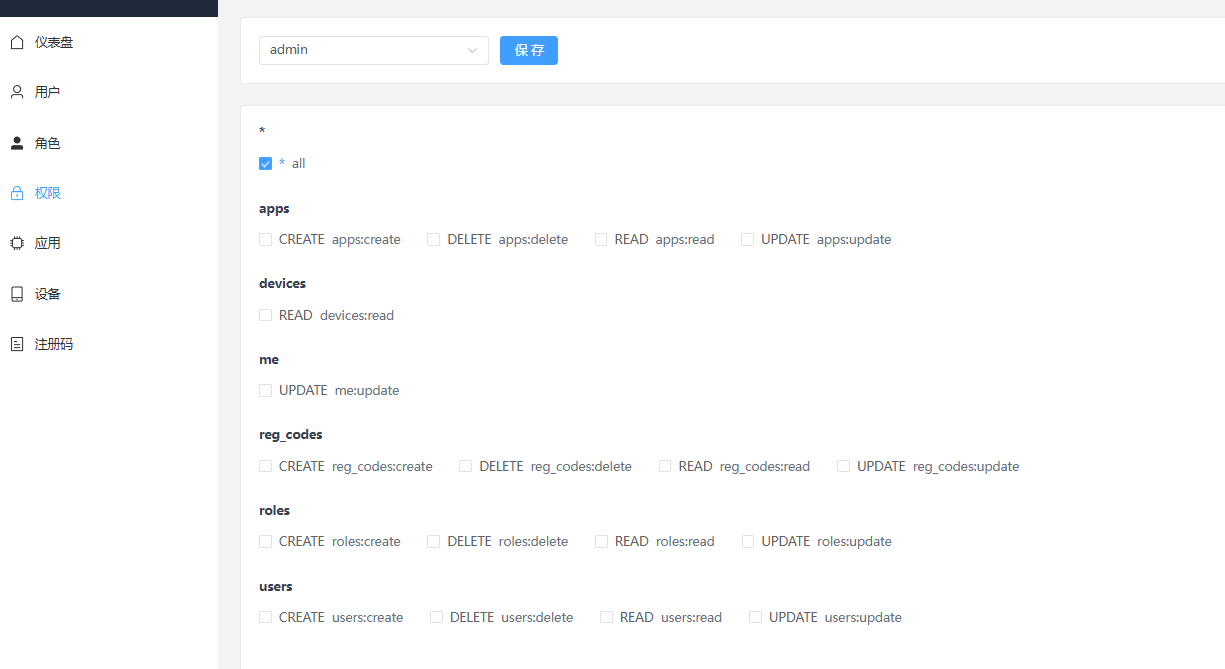Uncheck the all permissions checkbox
Image resolution: width=1225 pixels, height=669 pixels.
click(x=266, y=164)
